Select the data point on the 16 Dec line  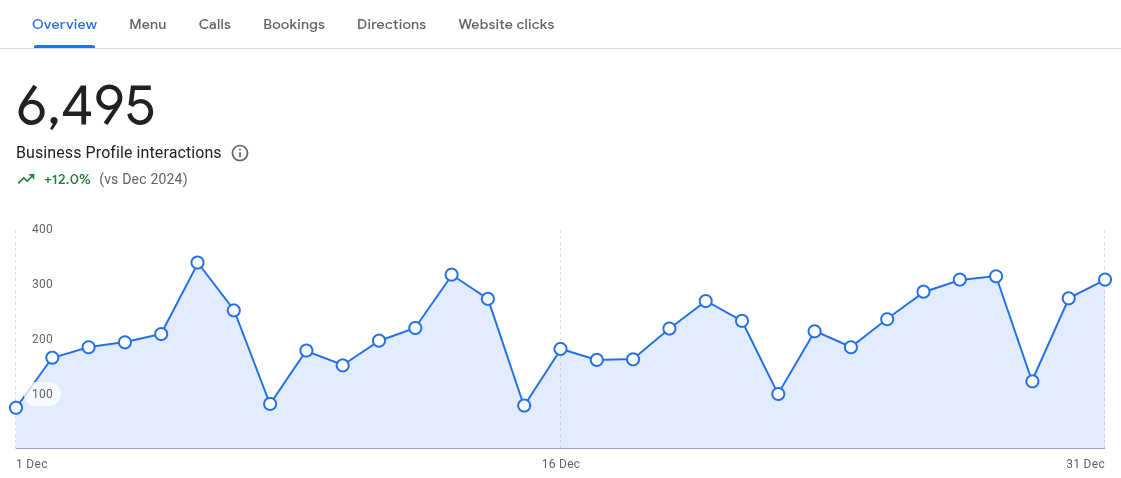click(560, 349)
